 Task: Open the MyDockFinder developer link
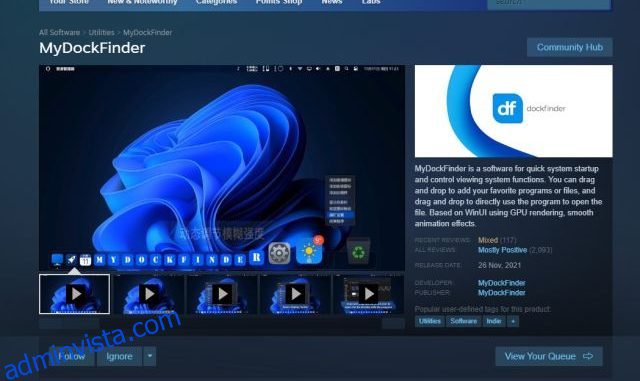(x=502, y=283)
